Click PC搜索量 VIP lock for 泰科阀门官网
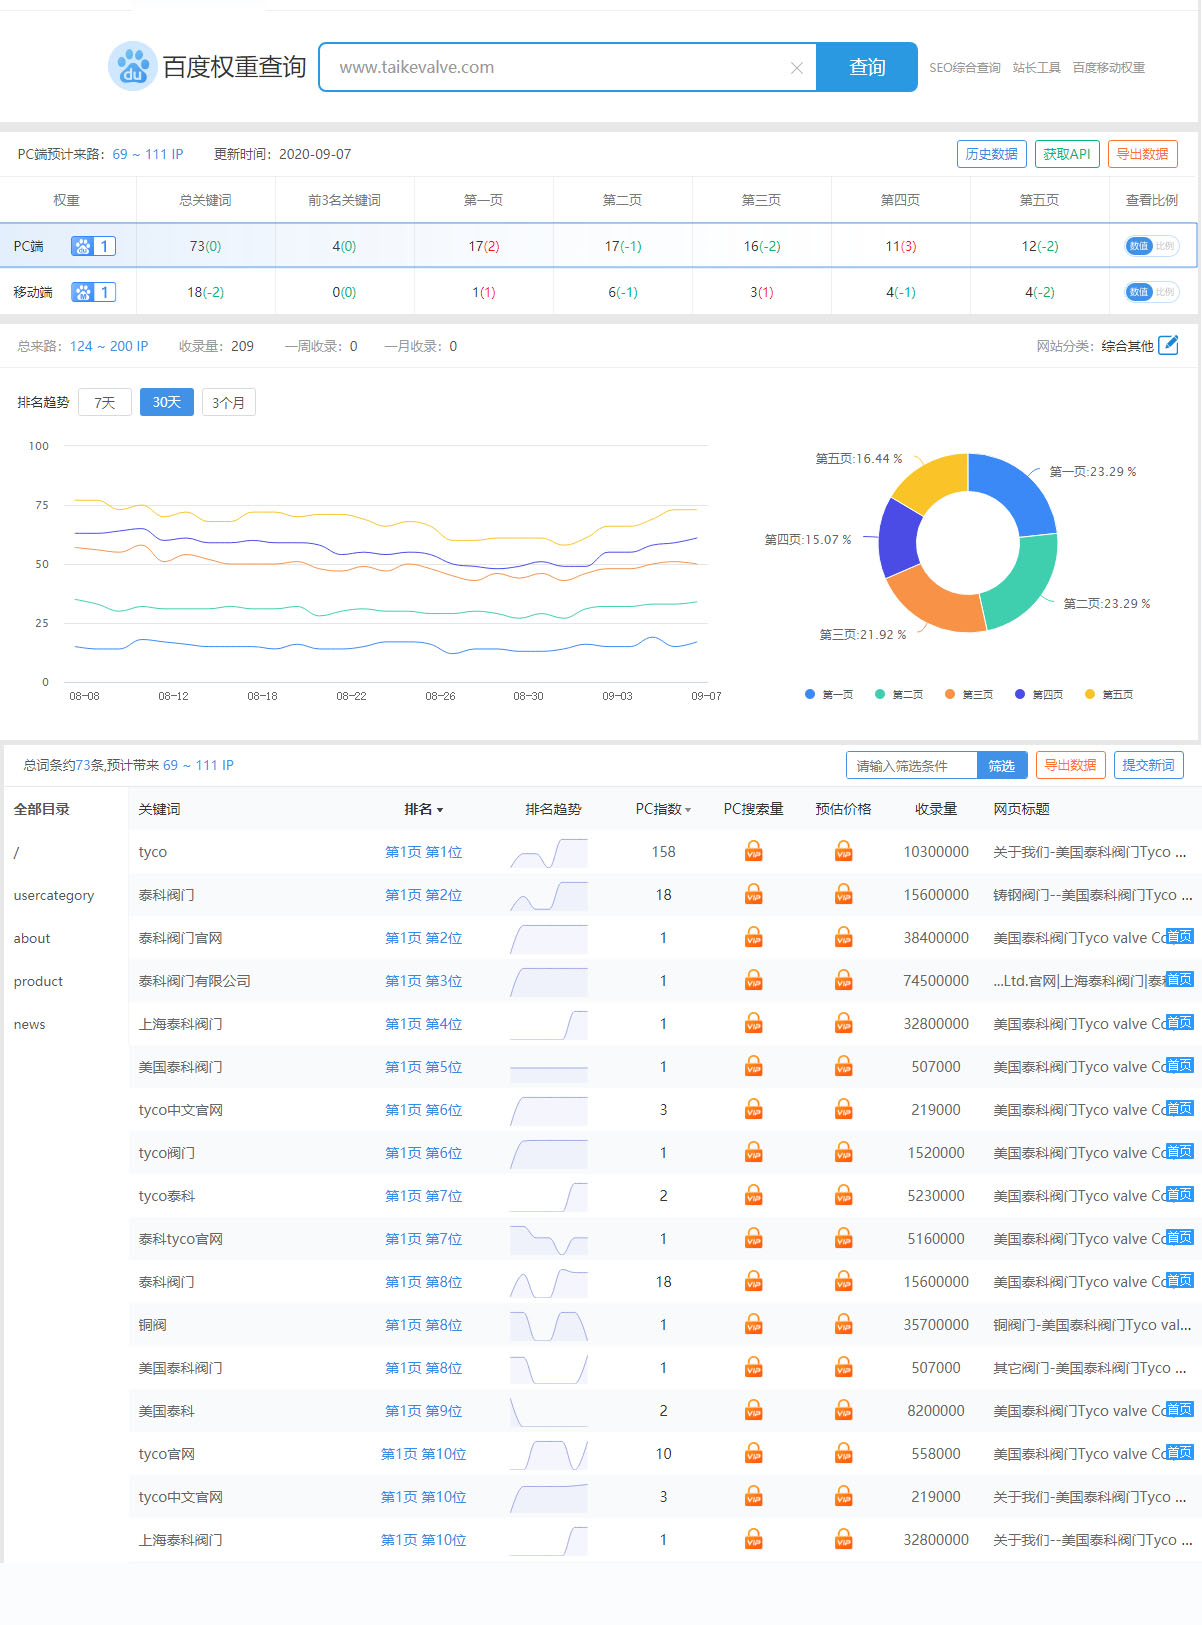The image size is (1202, 1625). (754, 937)
